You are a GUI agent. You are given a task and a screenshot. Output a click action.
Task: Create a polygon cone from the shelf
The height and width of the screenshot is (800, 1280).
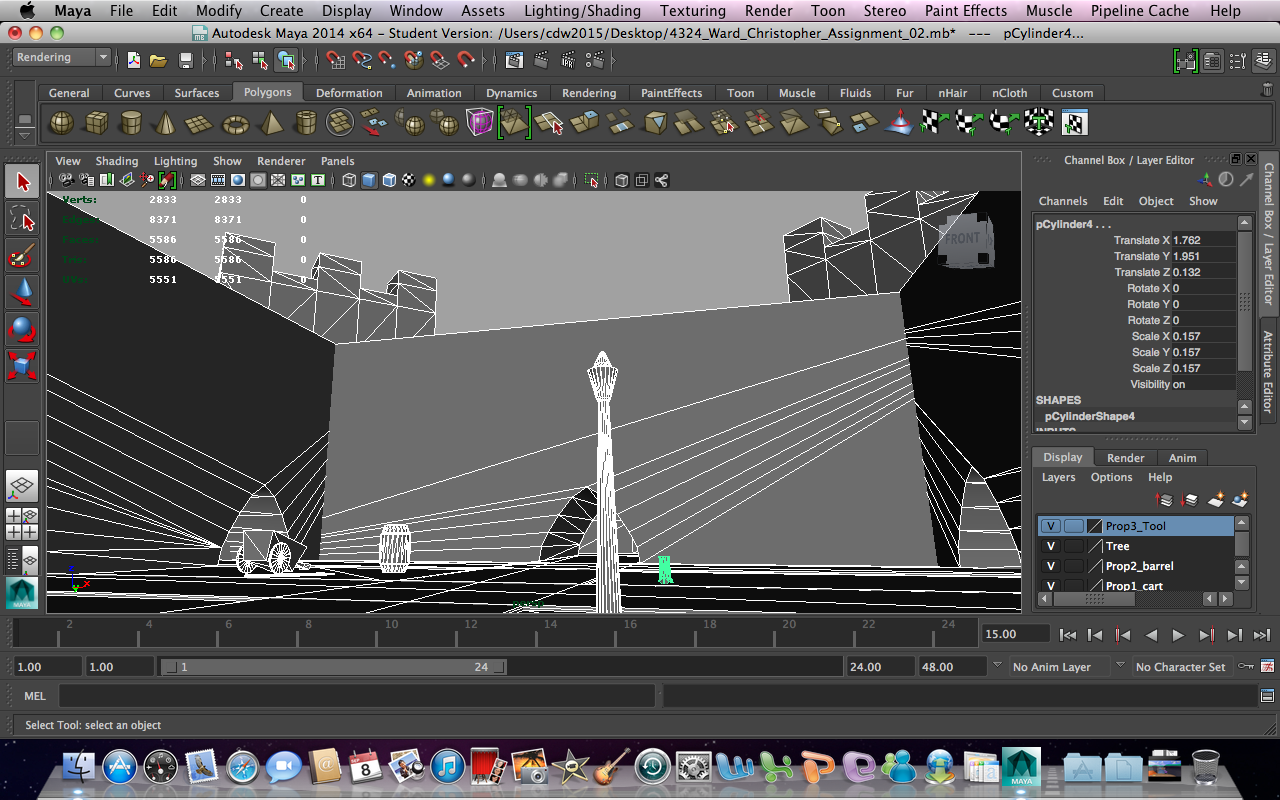click(x=165, y=123)
